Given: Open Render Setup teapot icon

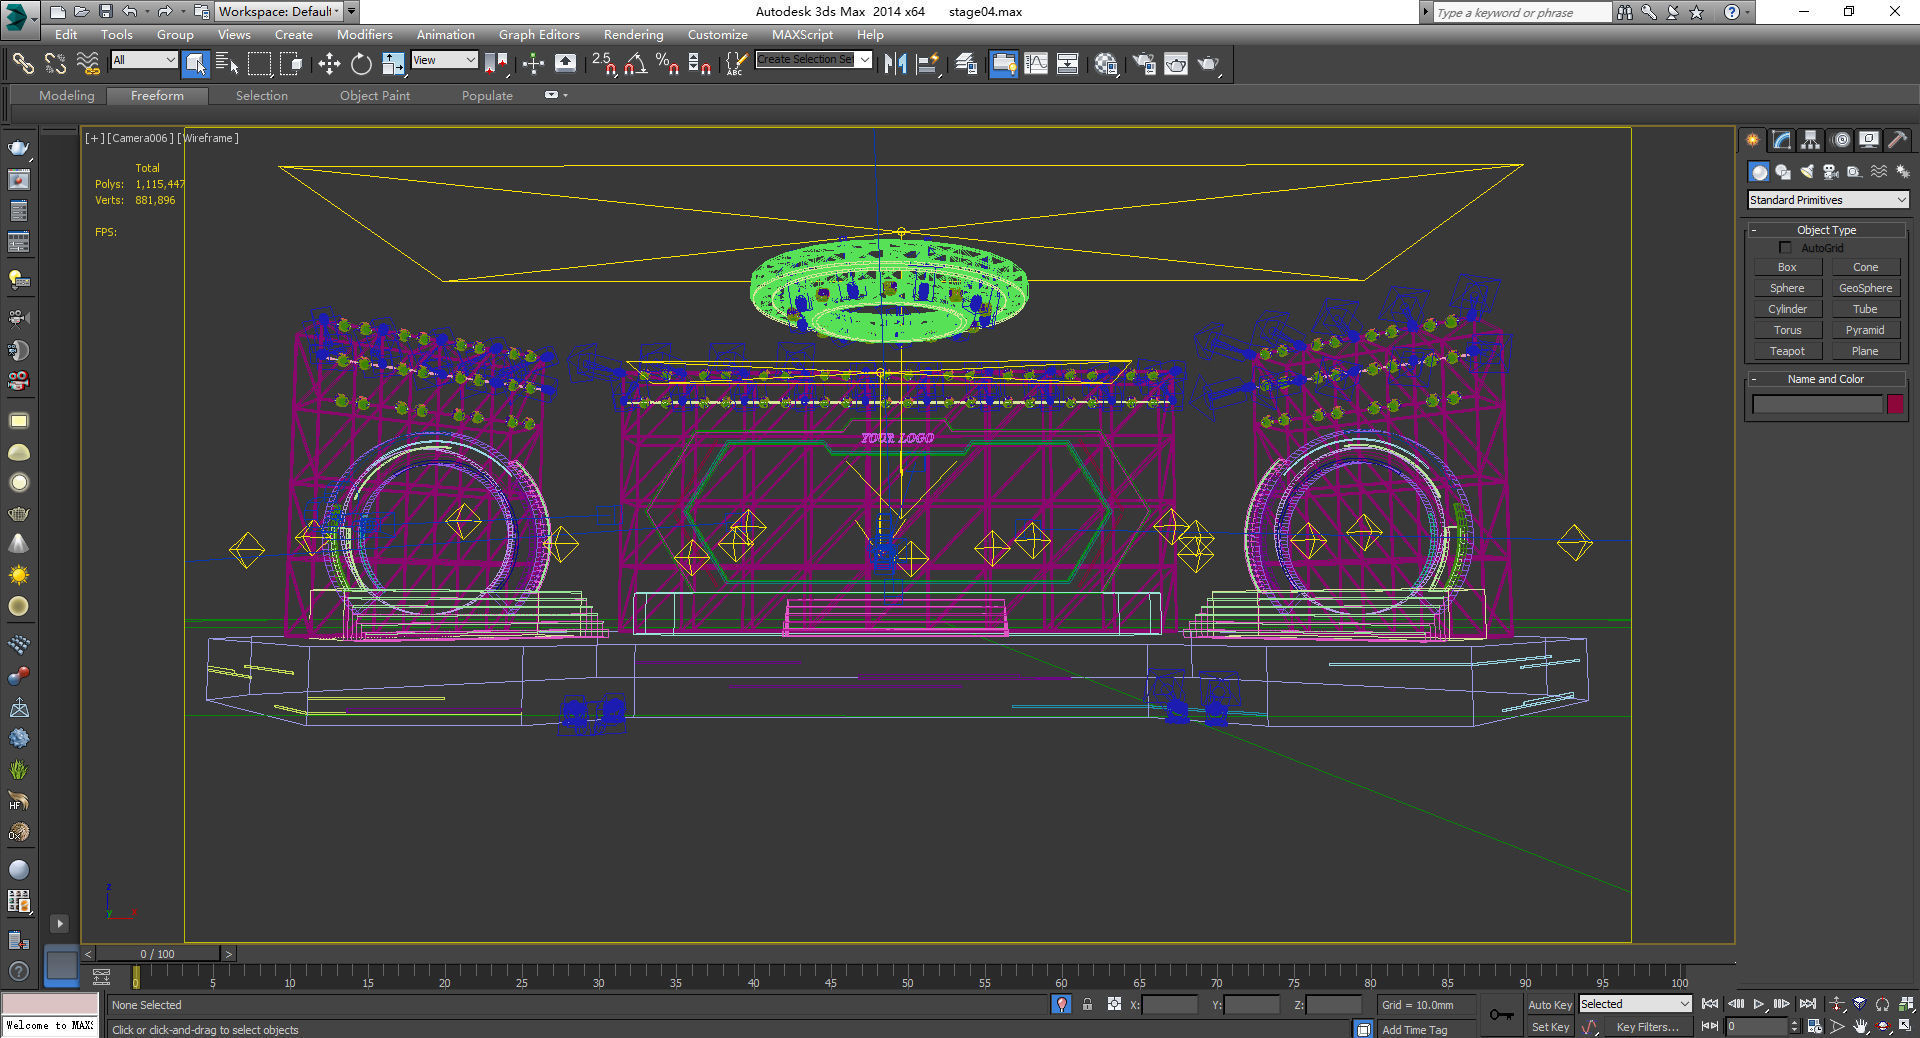Looking at the screenshot, I should click(1144, 64).
